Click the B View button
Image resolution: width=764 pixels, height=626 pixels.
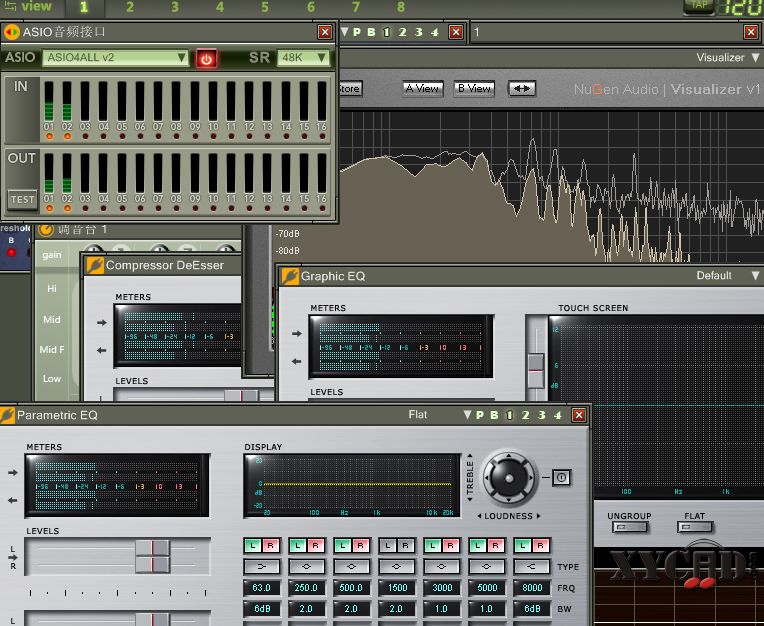tap(474, 89)
